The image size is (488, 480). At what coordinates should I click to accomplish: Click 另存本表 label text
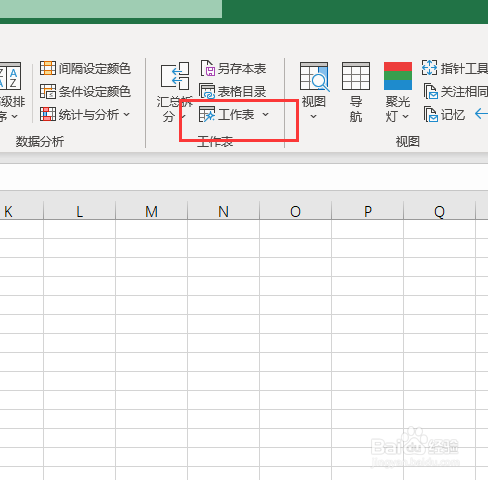click(242, 69)
